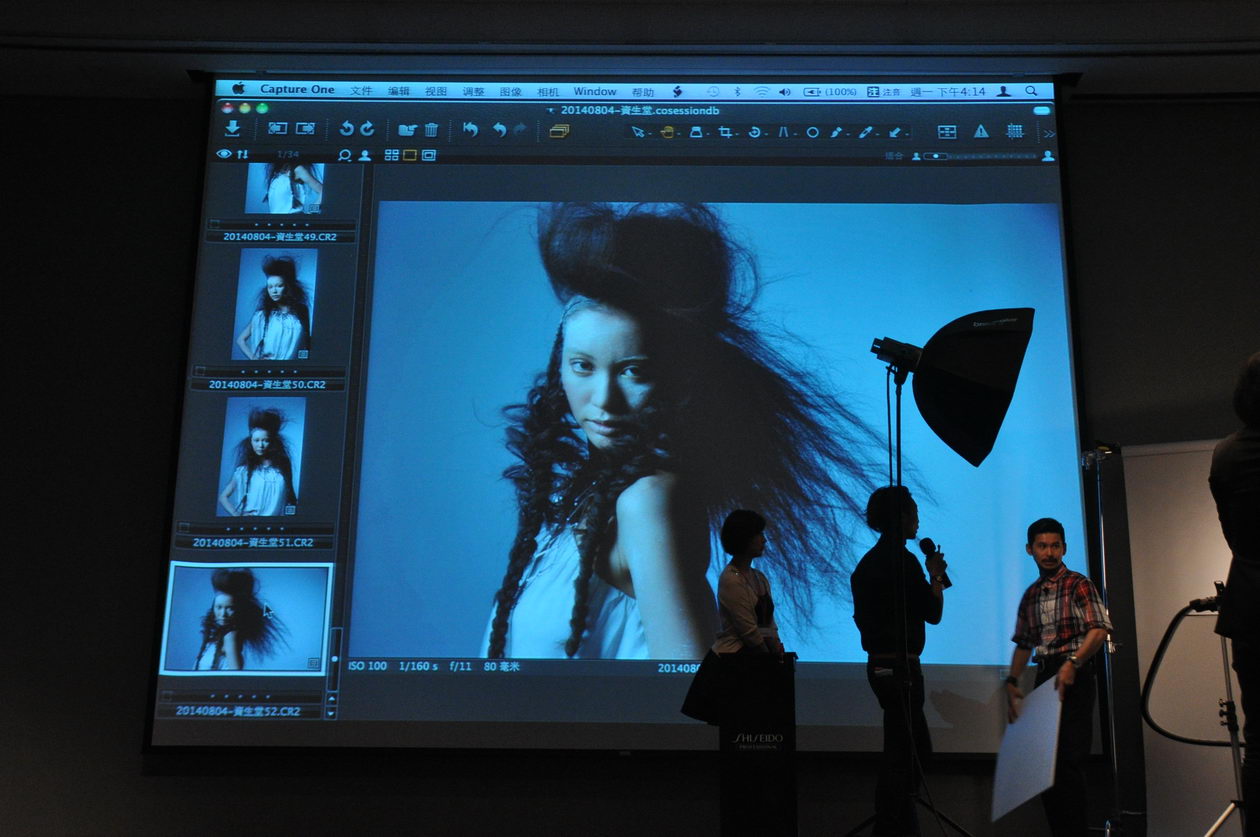
Task: Toggle the edit selected variants panel icon
Action: point(947,131)
